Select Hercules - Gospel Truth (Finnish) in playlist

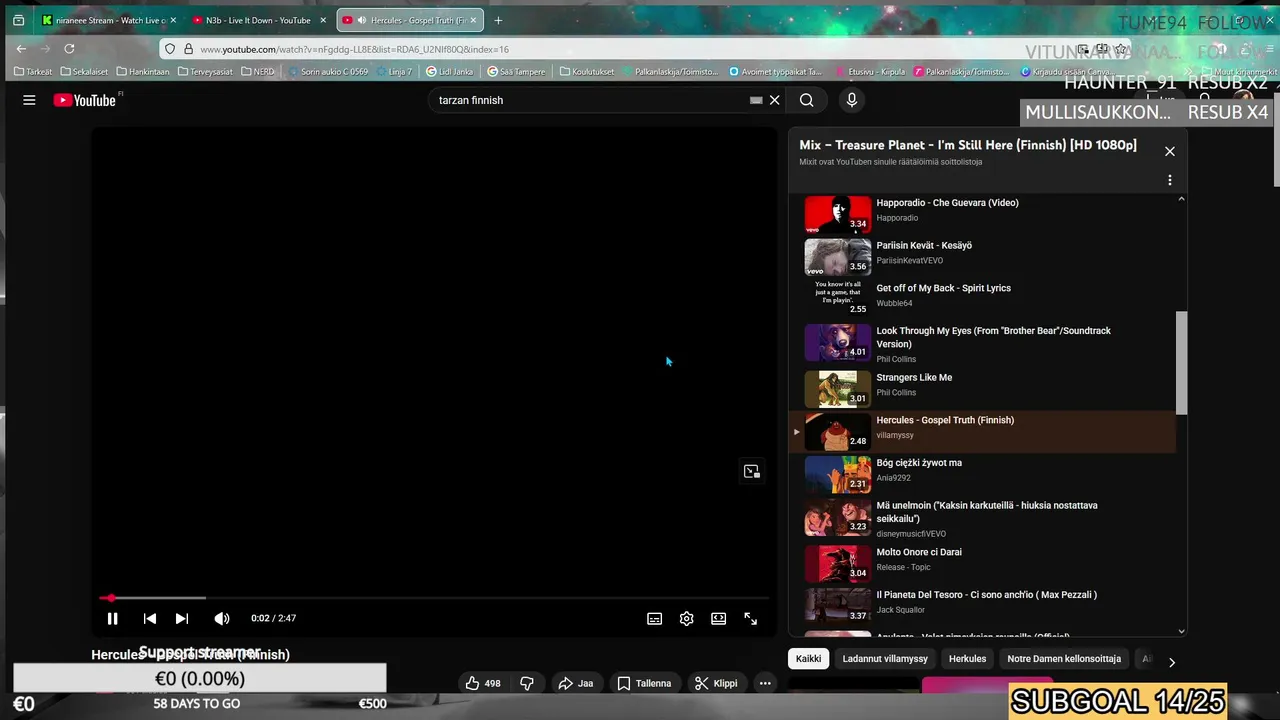[980, 432]
